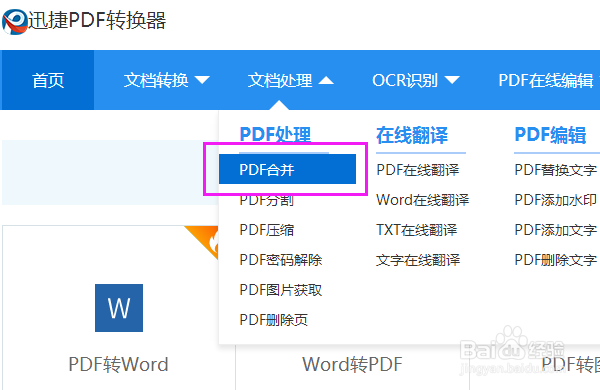Open the Word转PDF card
Image resolution: width=600 pixels, height=390 pixels.
352,364
